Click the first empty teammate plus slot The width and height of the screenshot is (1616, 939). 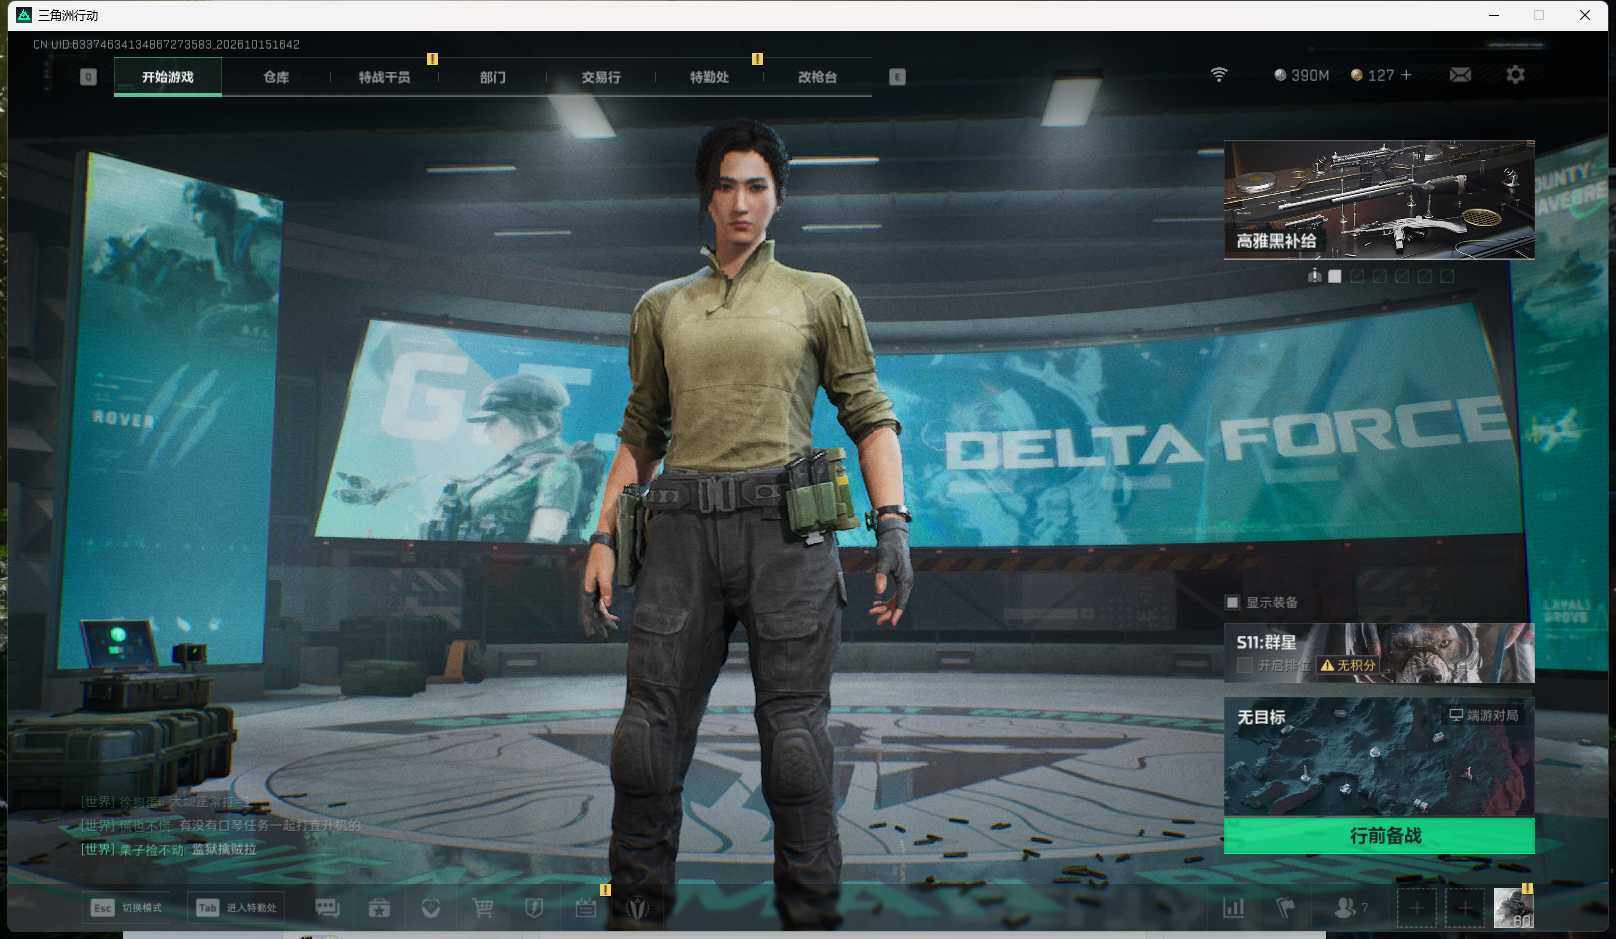(x=1417, y=908)
